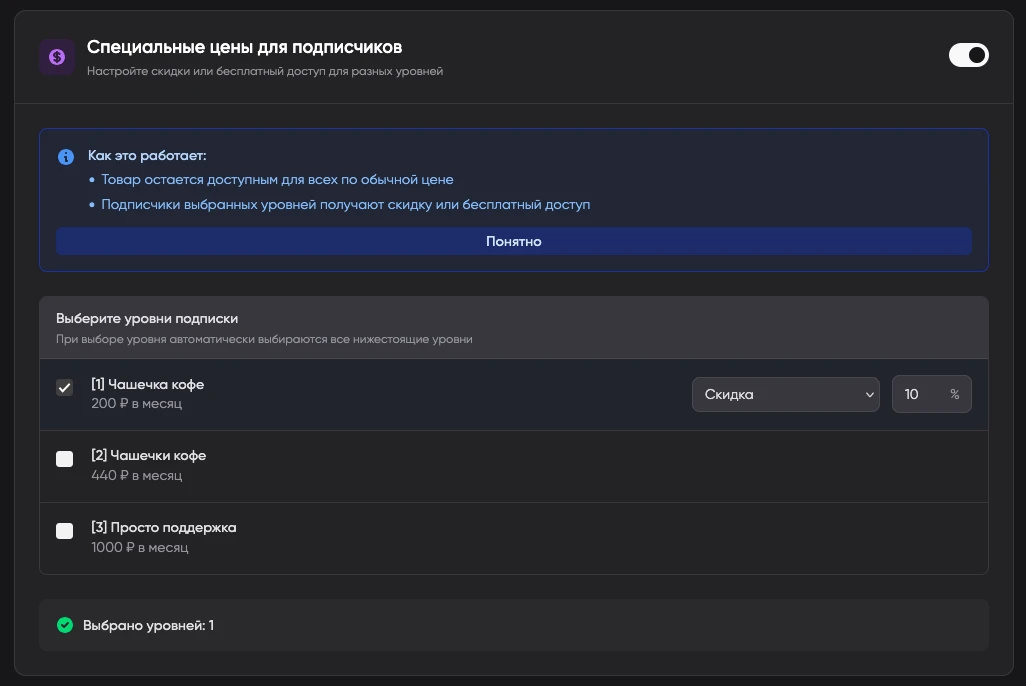Open the Скидка dropdown

click(x=785, y=394)
